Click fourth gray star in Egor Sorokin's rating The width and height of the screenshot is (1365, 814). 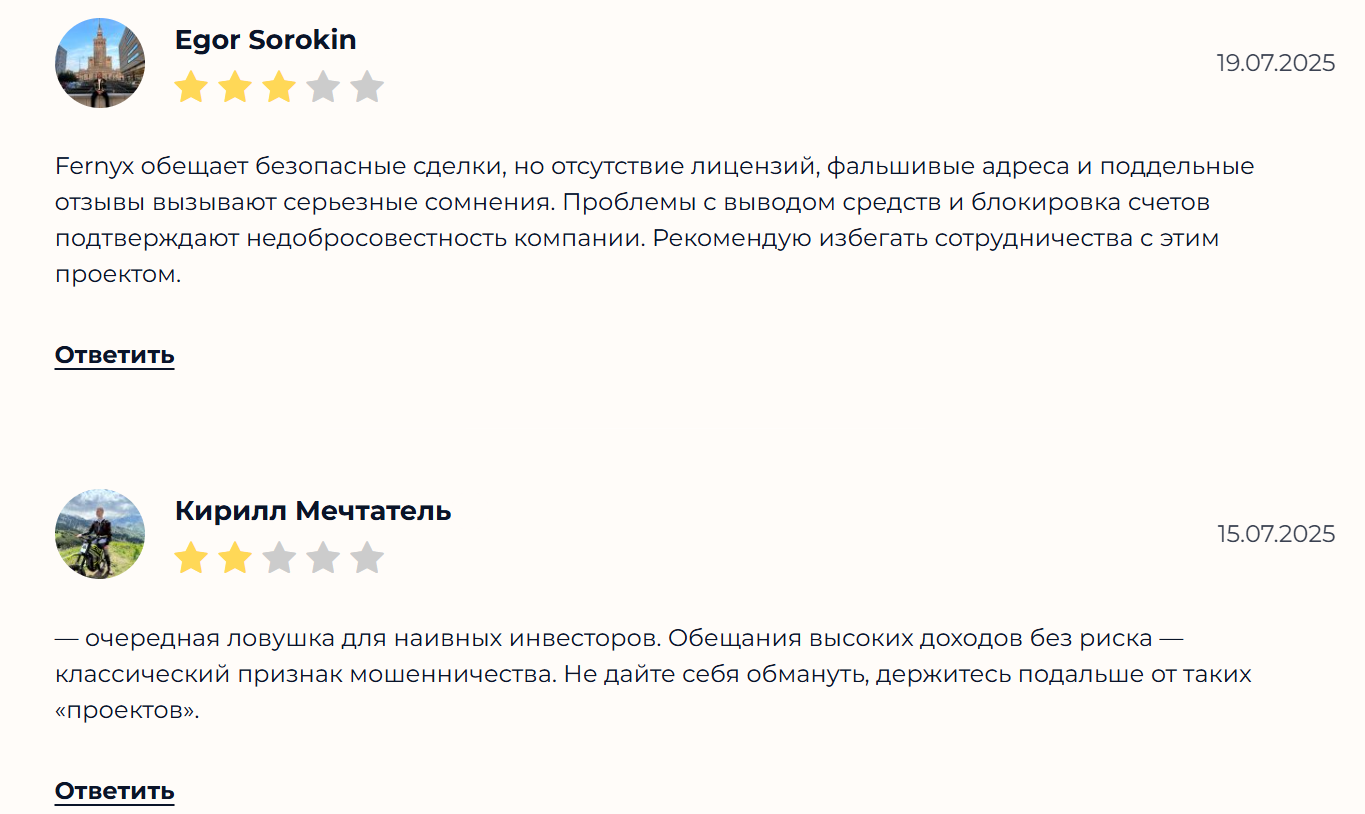(323, 87)
